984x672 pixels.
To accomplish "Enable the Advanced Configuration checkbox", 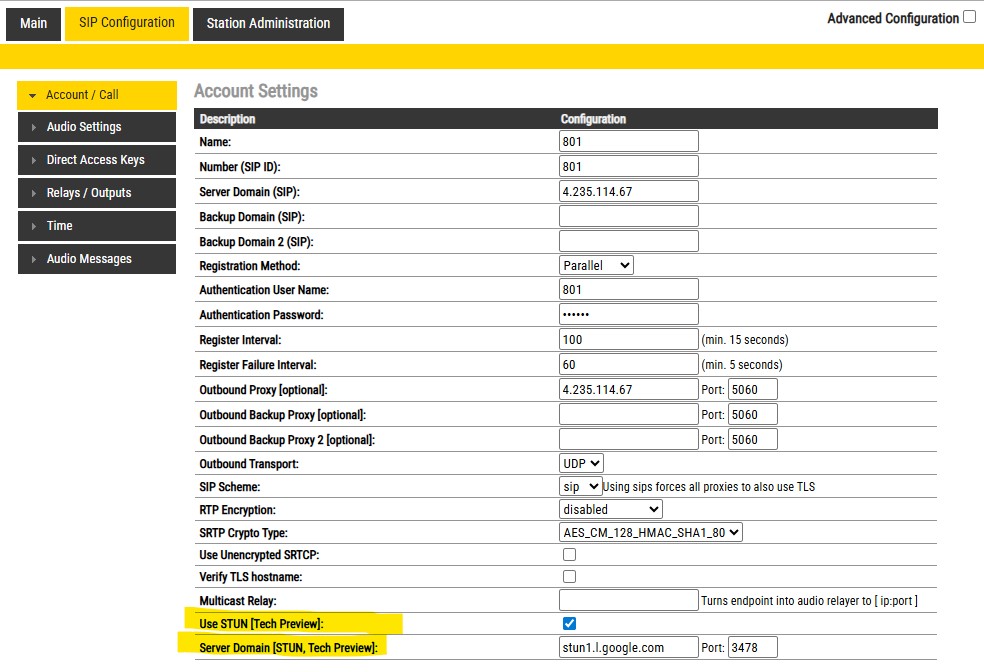I will (x=969, y=17).
